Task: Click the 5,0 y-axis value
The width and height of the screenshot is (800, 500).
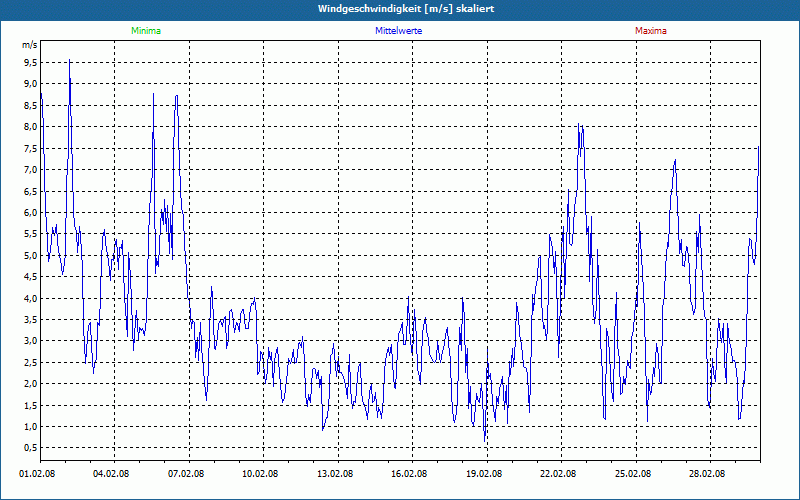Action: point(31,255)
